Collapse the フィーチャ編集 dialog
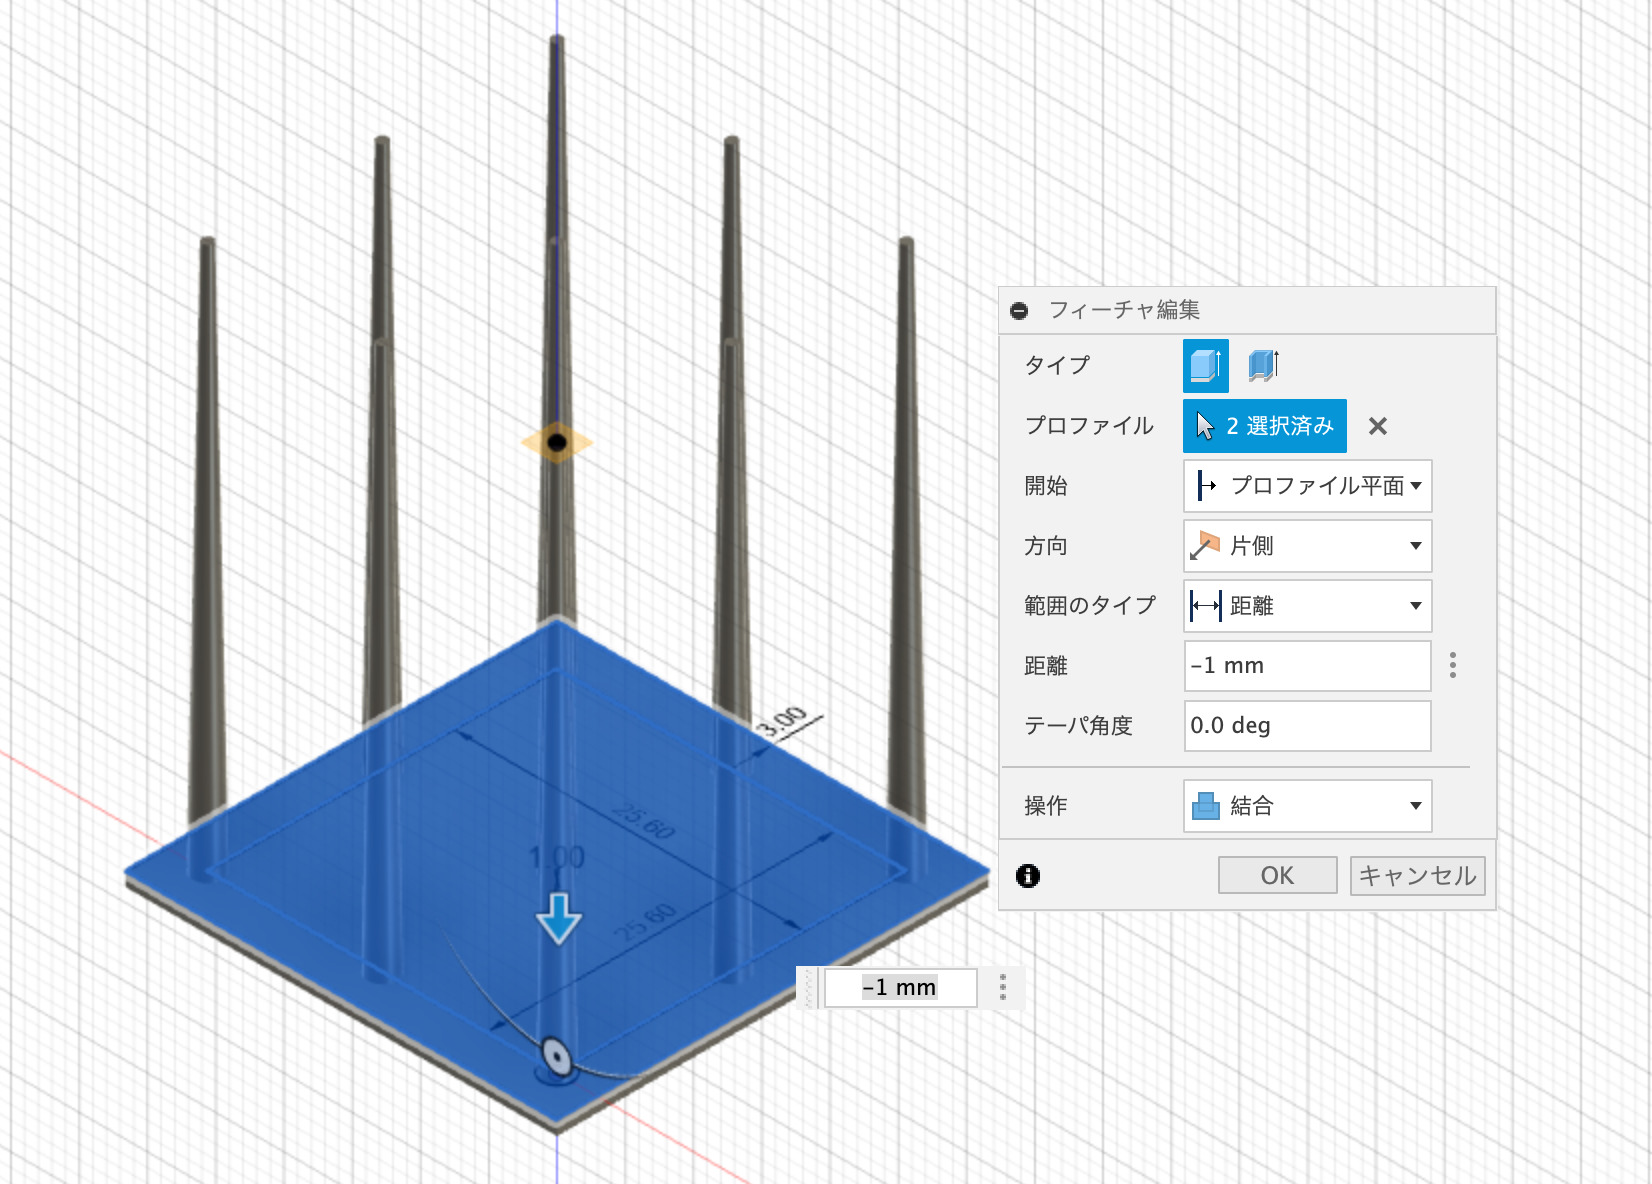1652x1184 pixels. tap(1019, 311)
